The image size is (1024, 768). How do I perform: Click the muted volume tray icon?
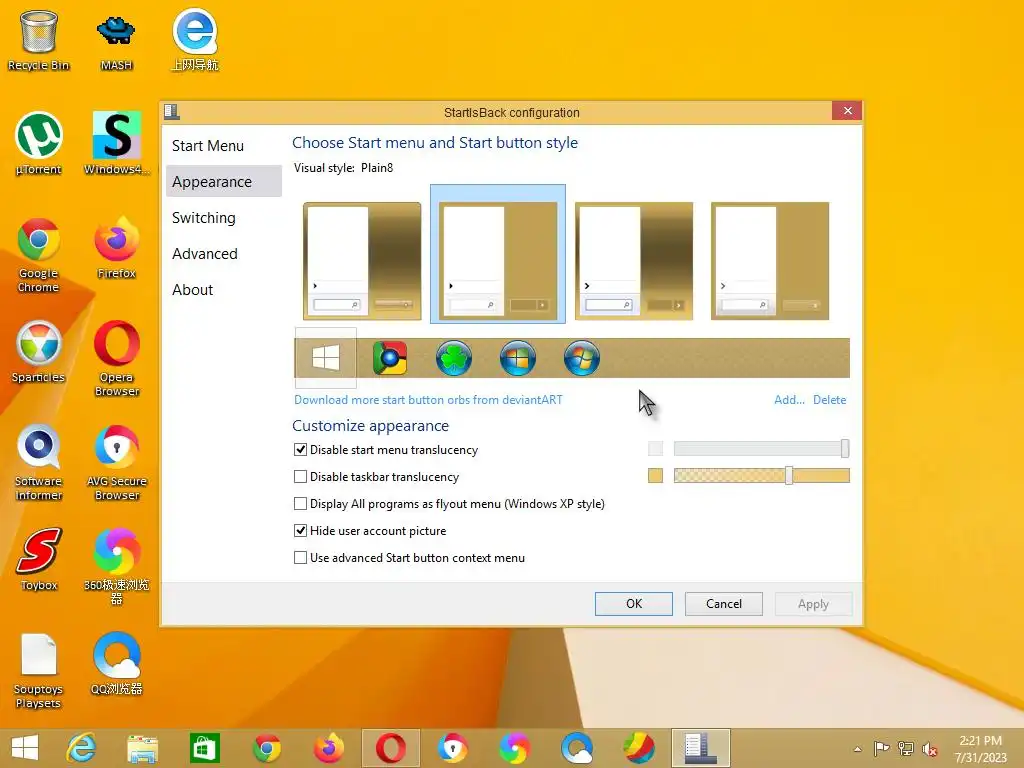[929, 749]
